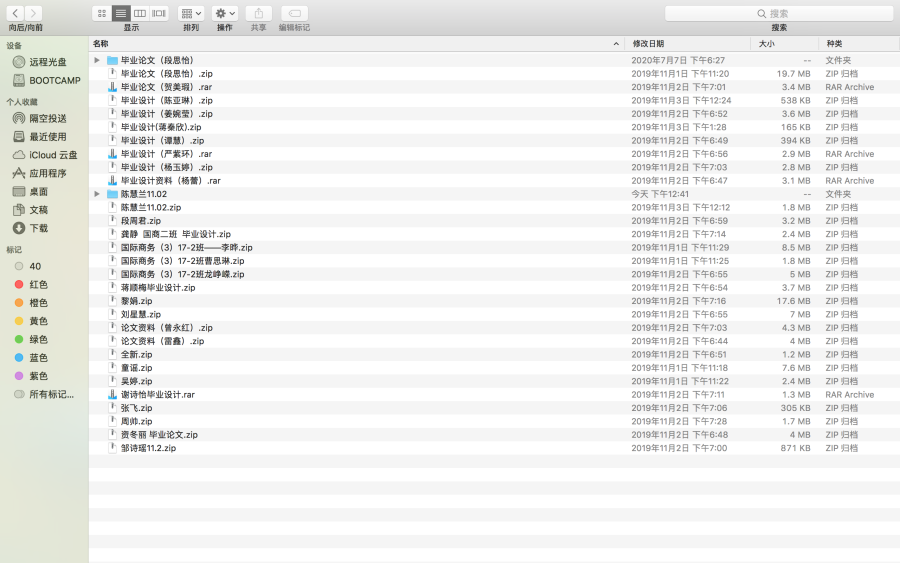Switch to column view mode

[x=139, y=13]
